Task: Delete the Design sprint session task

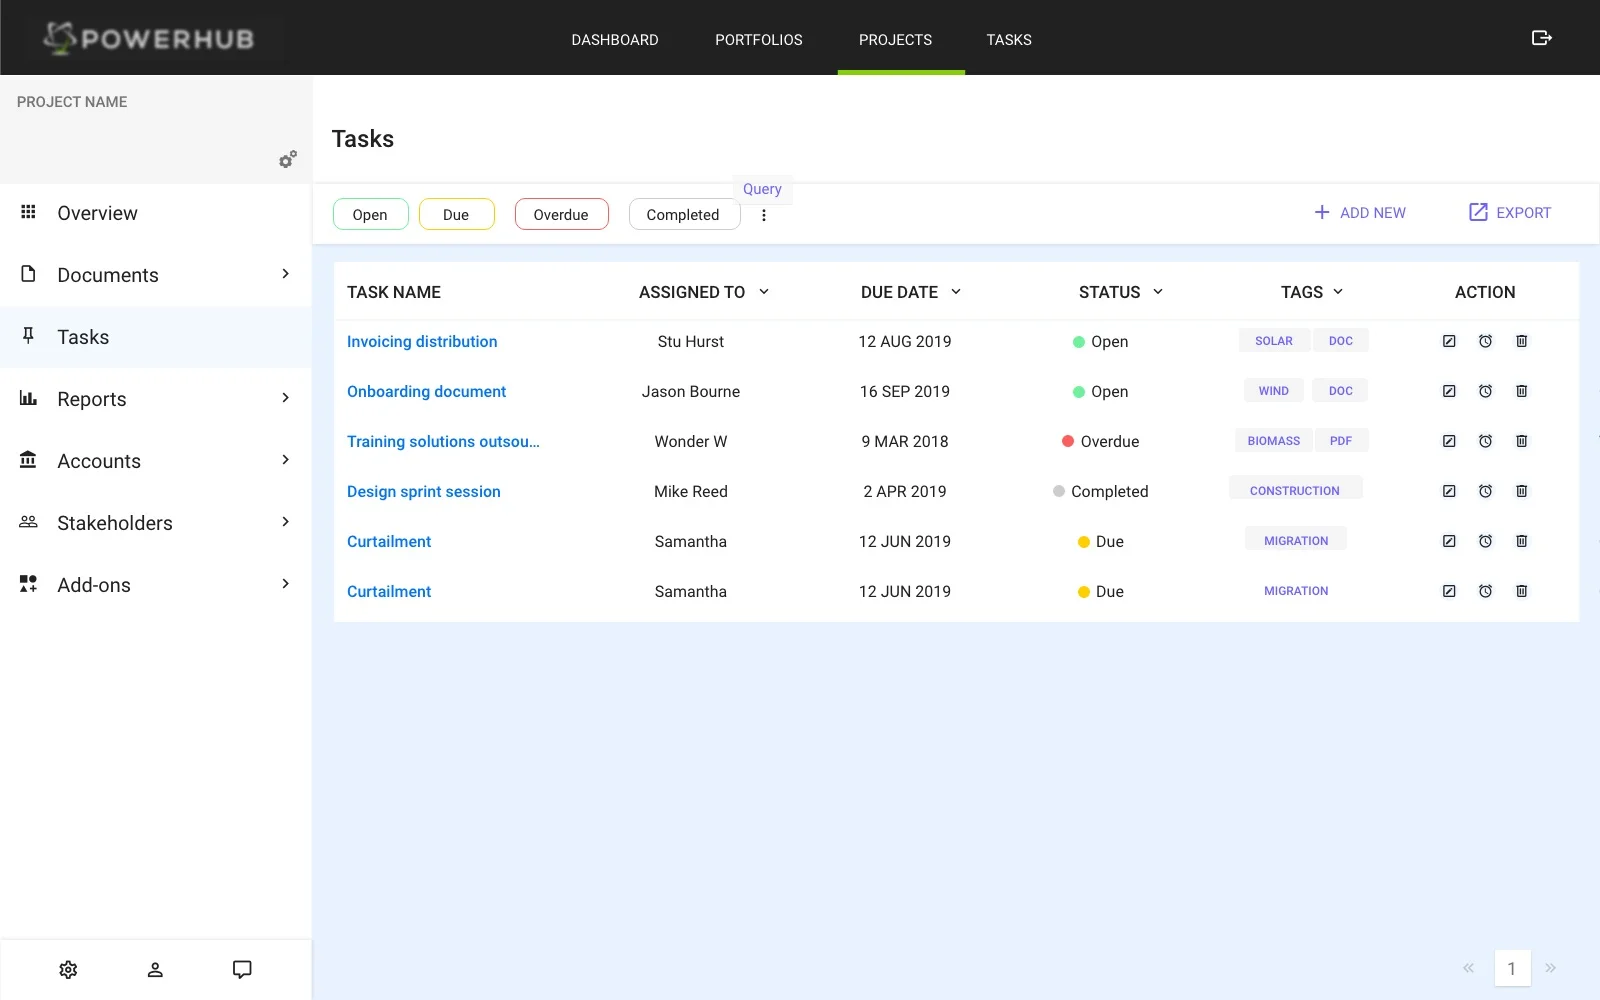Action: tap(1521, 491)
